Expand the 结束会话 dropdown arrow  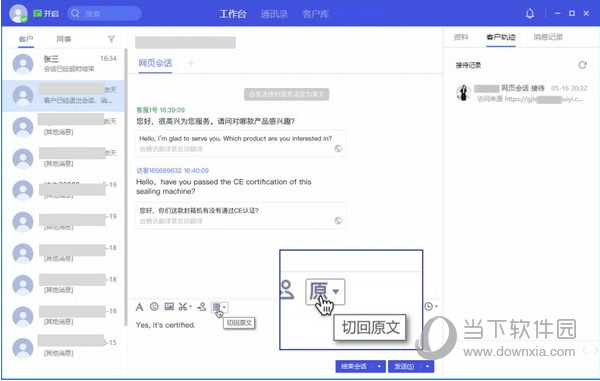coord(379,366)
